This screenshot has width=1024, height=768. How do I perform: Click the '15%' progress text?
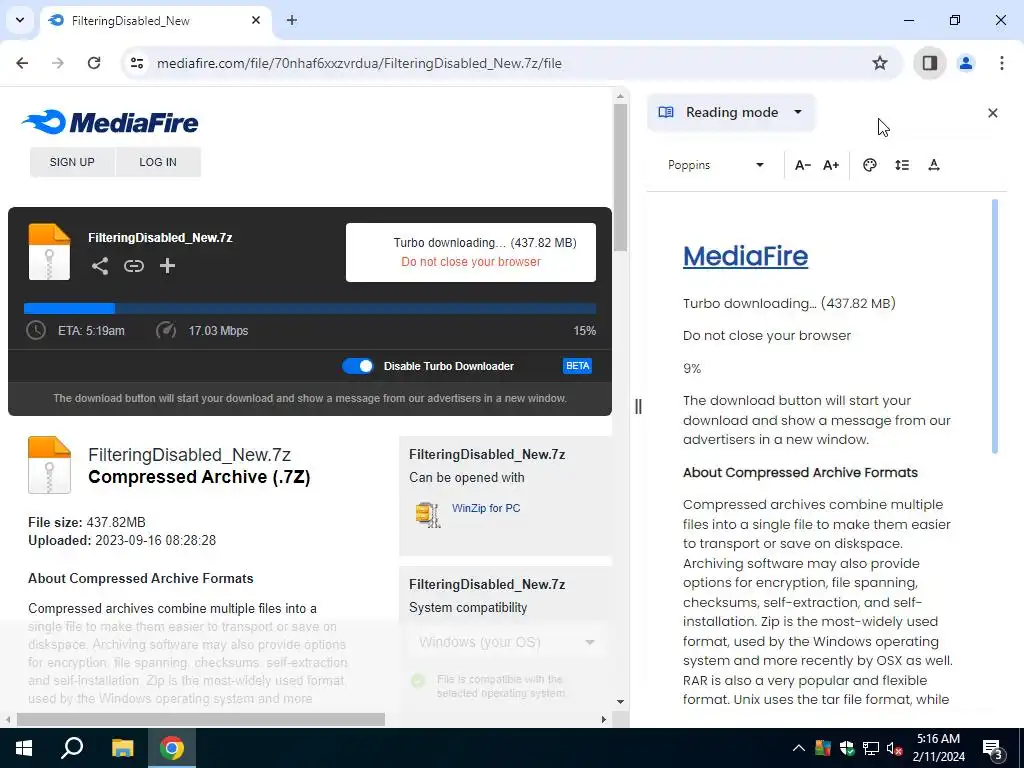(584, 330)
